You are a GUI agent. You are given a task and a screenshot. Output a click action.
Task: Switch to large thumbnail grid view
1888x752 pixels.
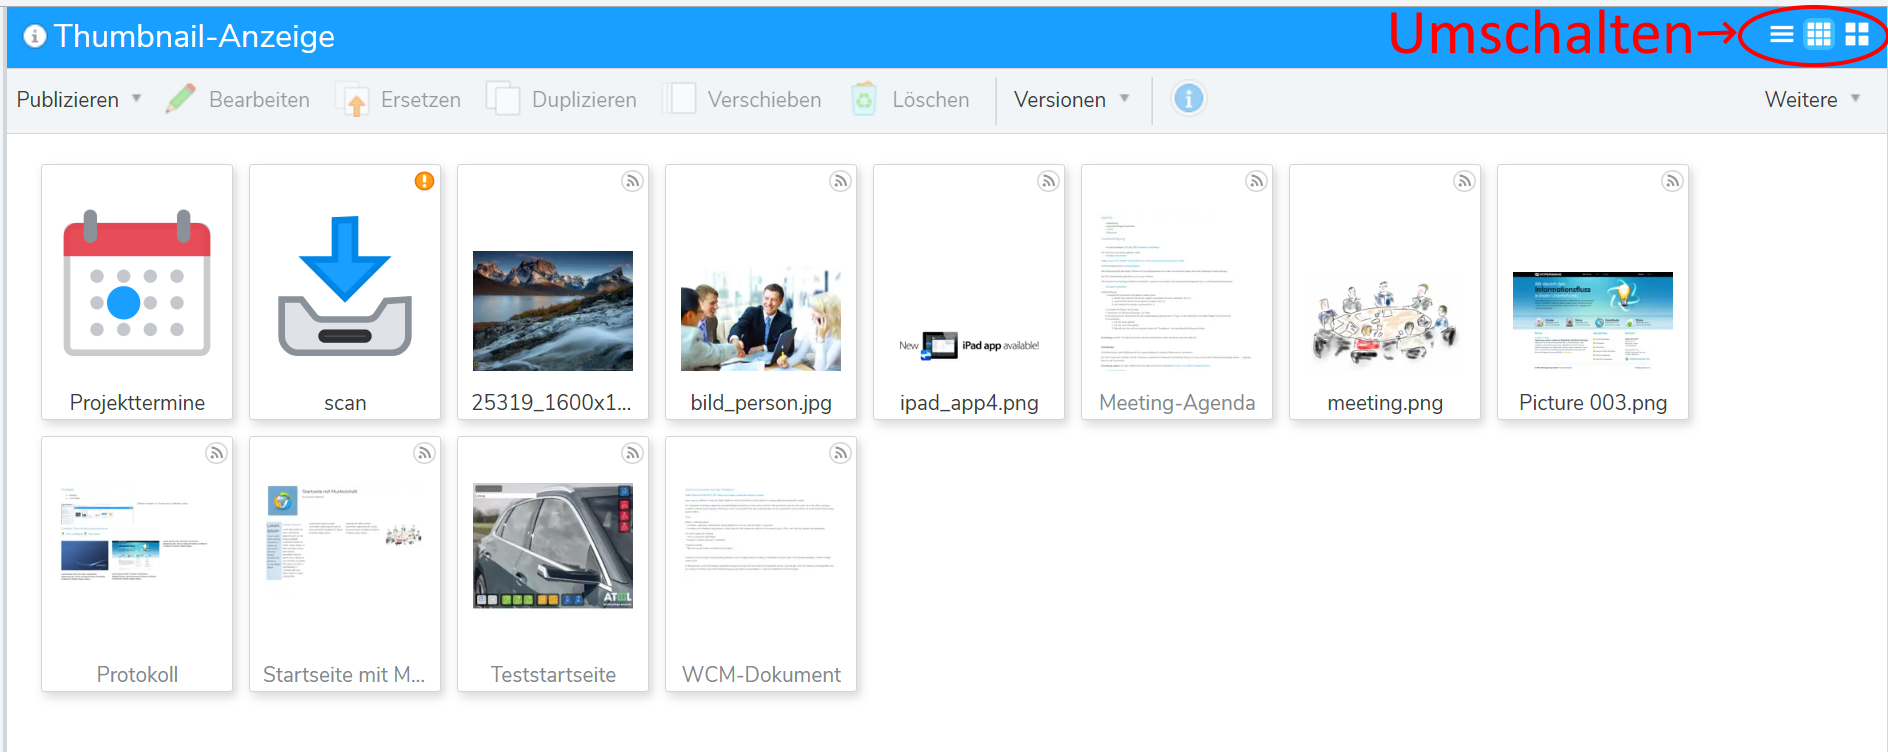[x=1857, y=35]
